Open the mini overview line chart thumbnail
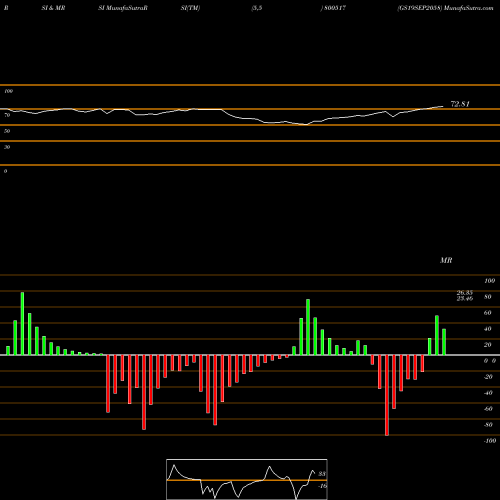Image resolution: width=500 pixels, height=500 pixels. (x=247, y=479)
